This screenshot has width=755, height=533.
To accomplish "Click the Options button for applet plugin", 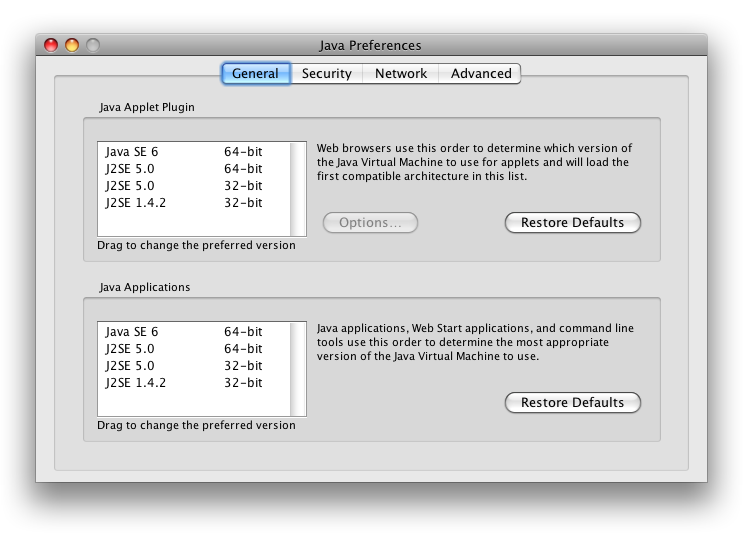I will point(370,223).
